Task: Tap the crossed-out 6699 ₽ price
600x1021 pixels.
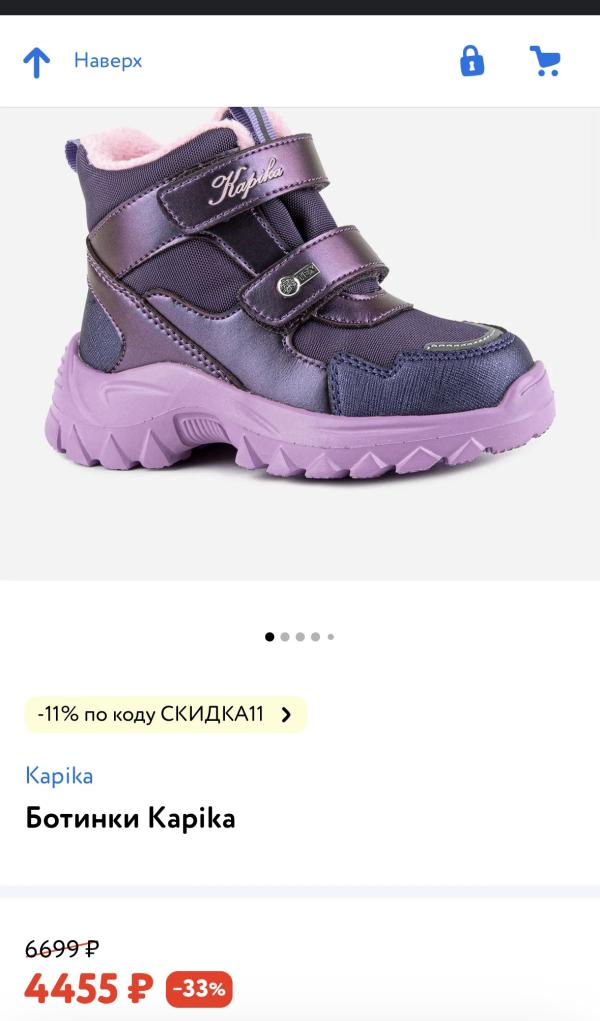Action: (x=62, y=949)
